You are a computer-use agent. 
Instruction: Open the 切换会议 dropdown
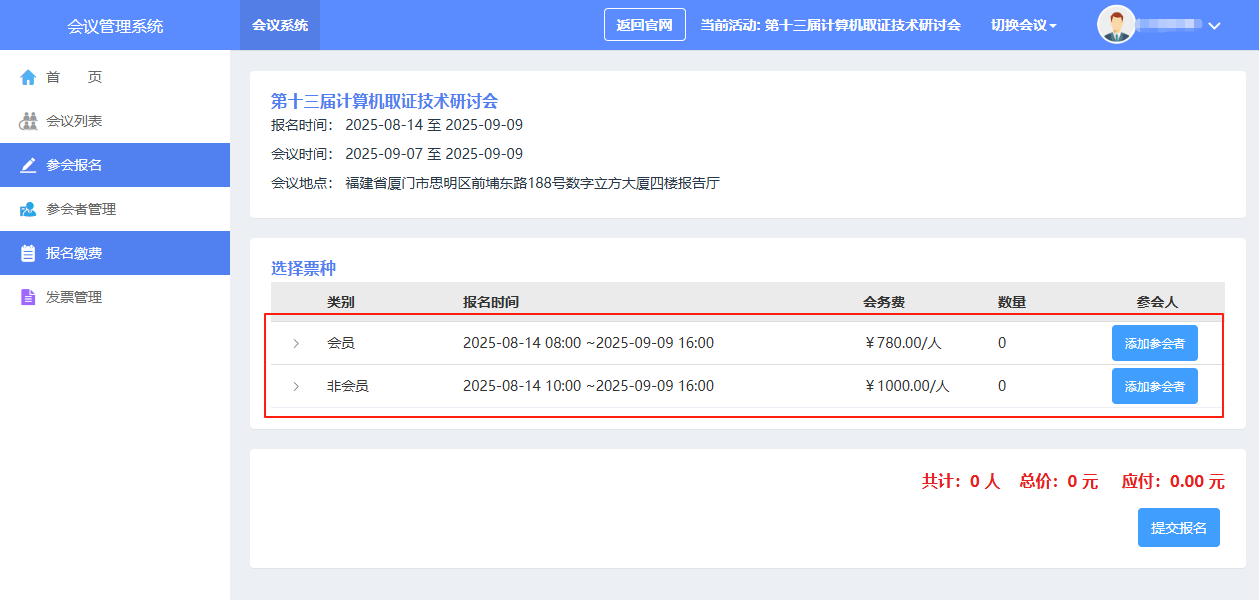[x=1023, y=25]
